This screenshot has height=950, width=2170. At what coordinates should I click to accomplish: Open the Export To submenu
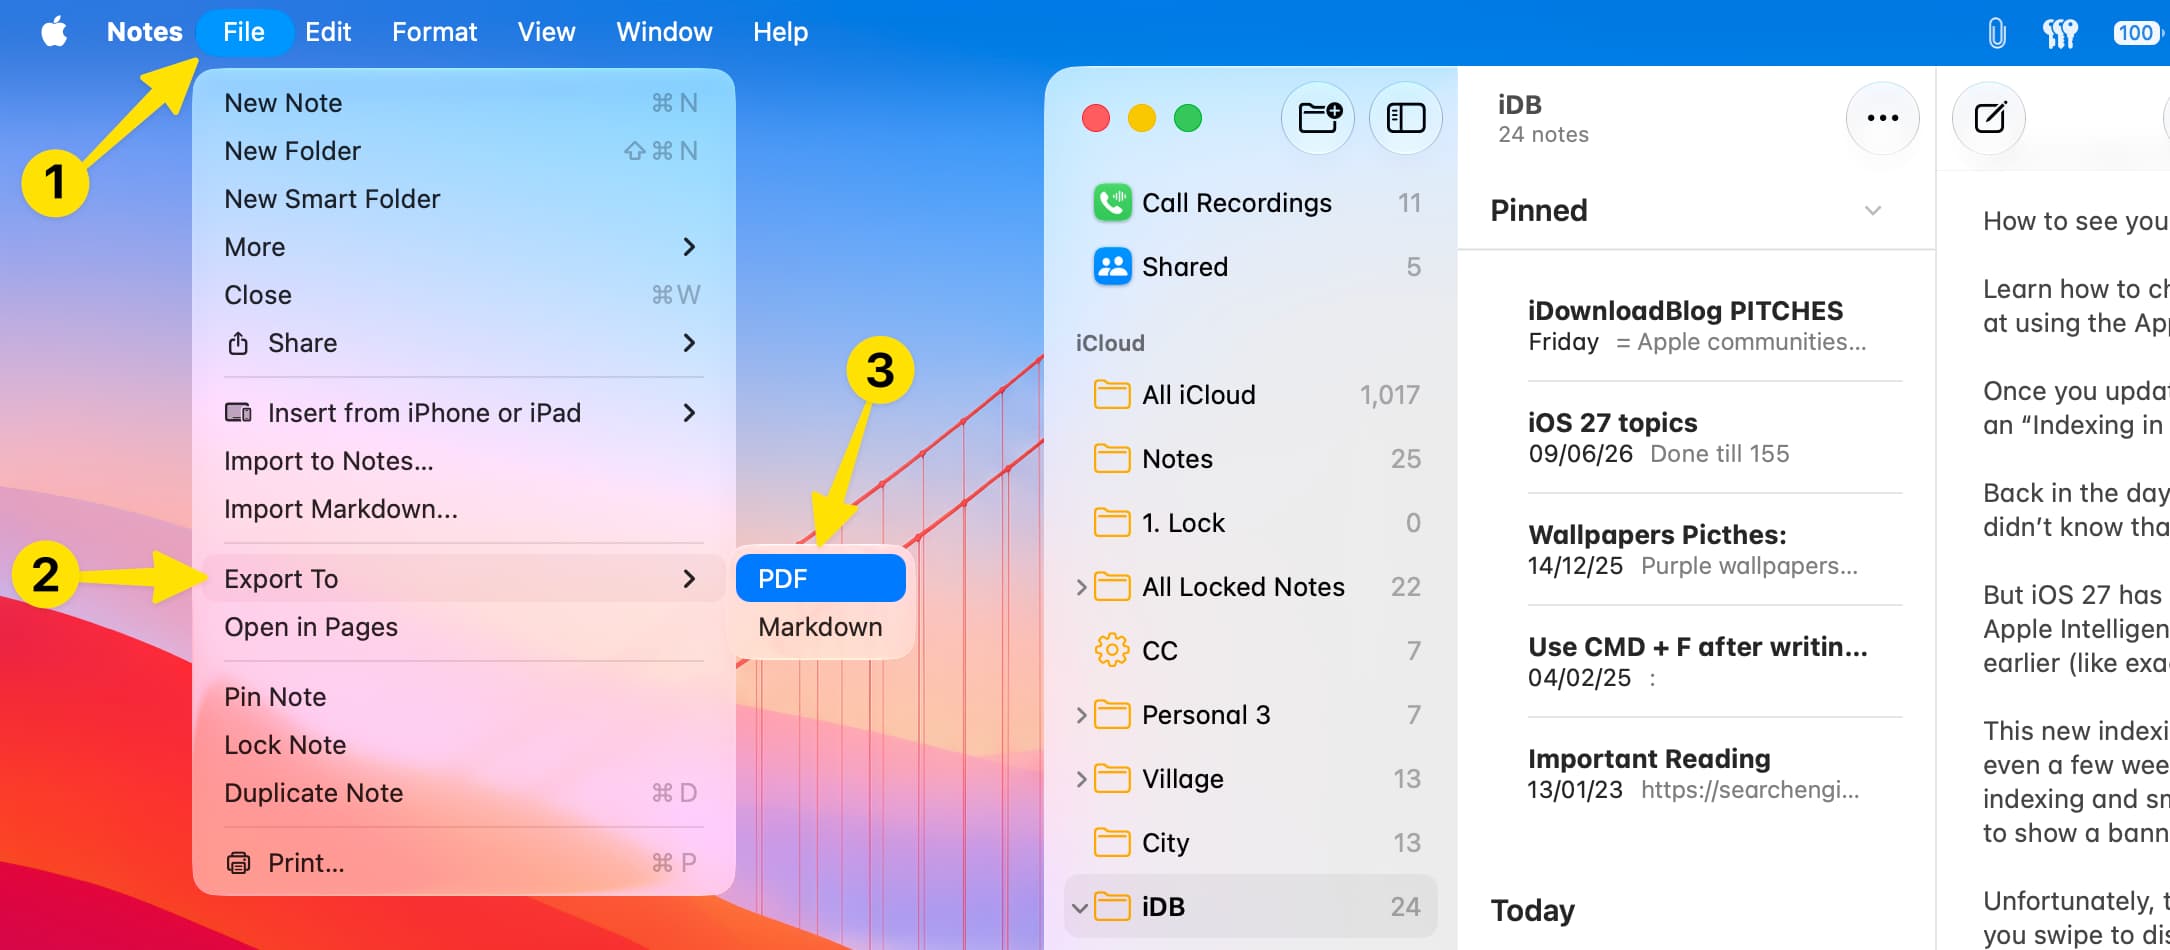(463, 579)
